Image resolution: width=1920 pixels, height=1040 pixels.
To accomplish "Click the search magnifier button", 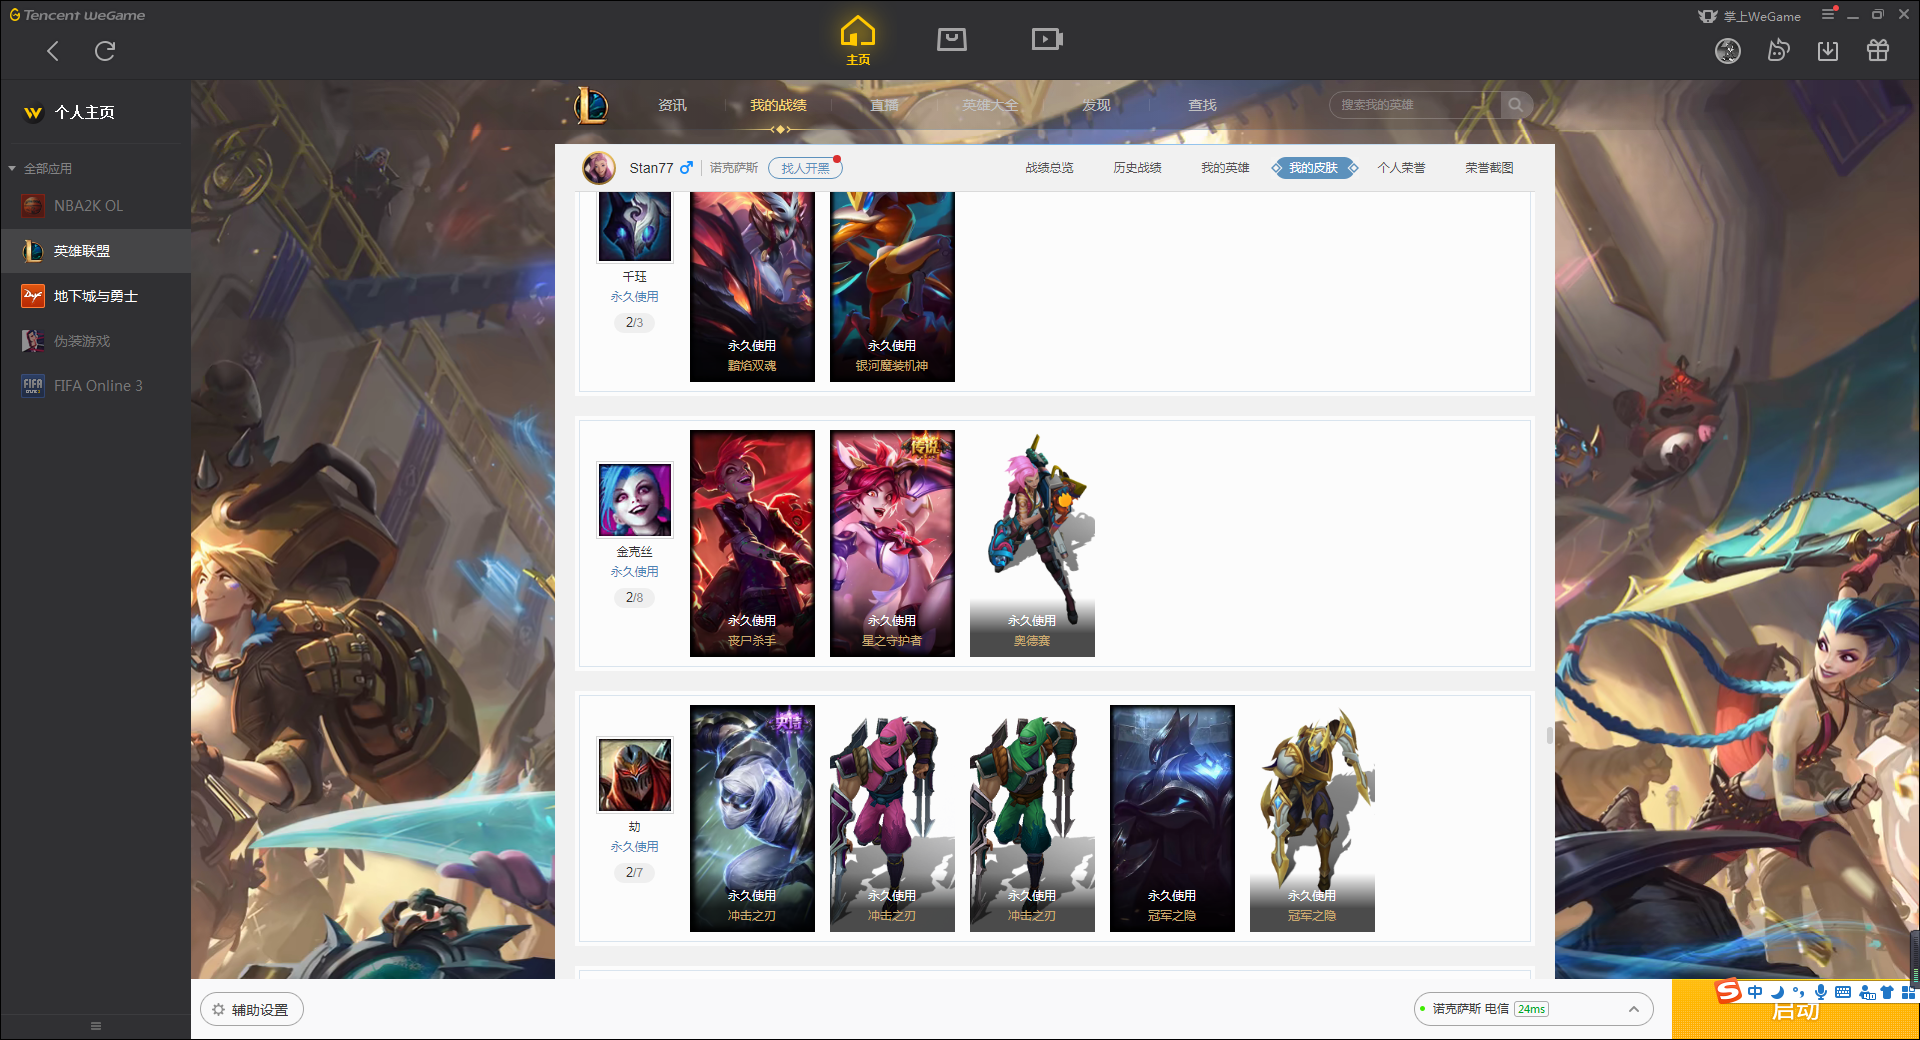I will tap(1516, 105).
